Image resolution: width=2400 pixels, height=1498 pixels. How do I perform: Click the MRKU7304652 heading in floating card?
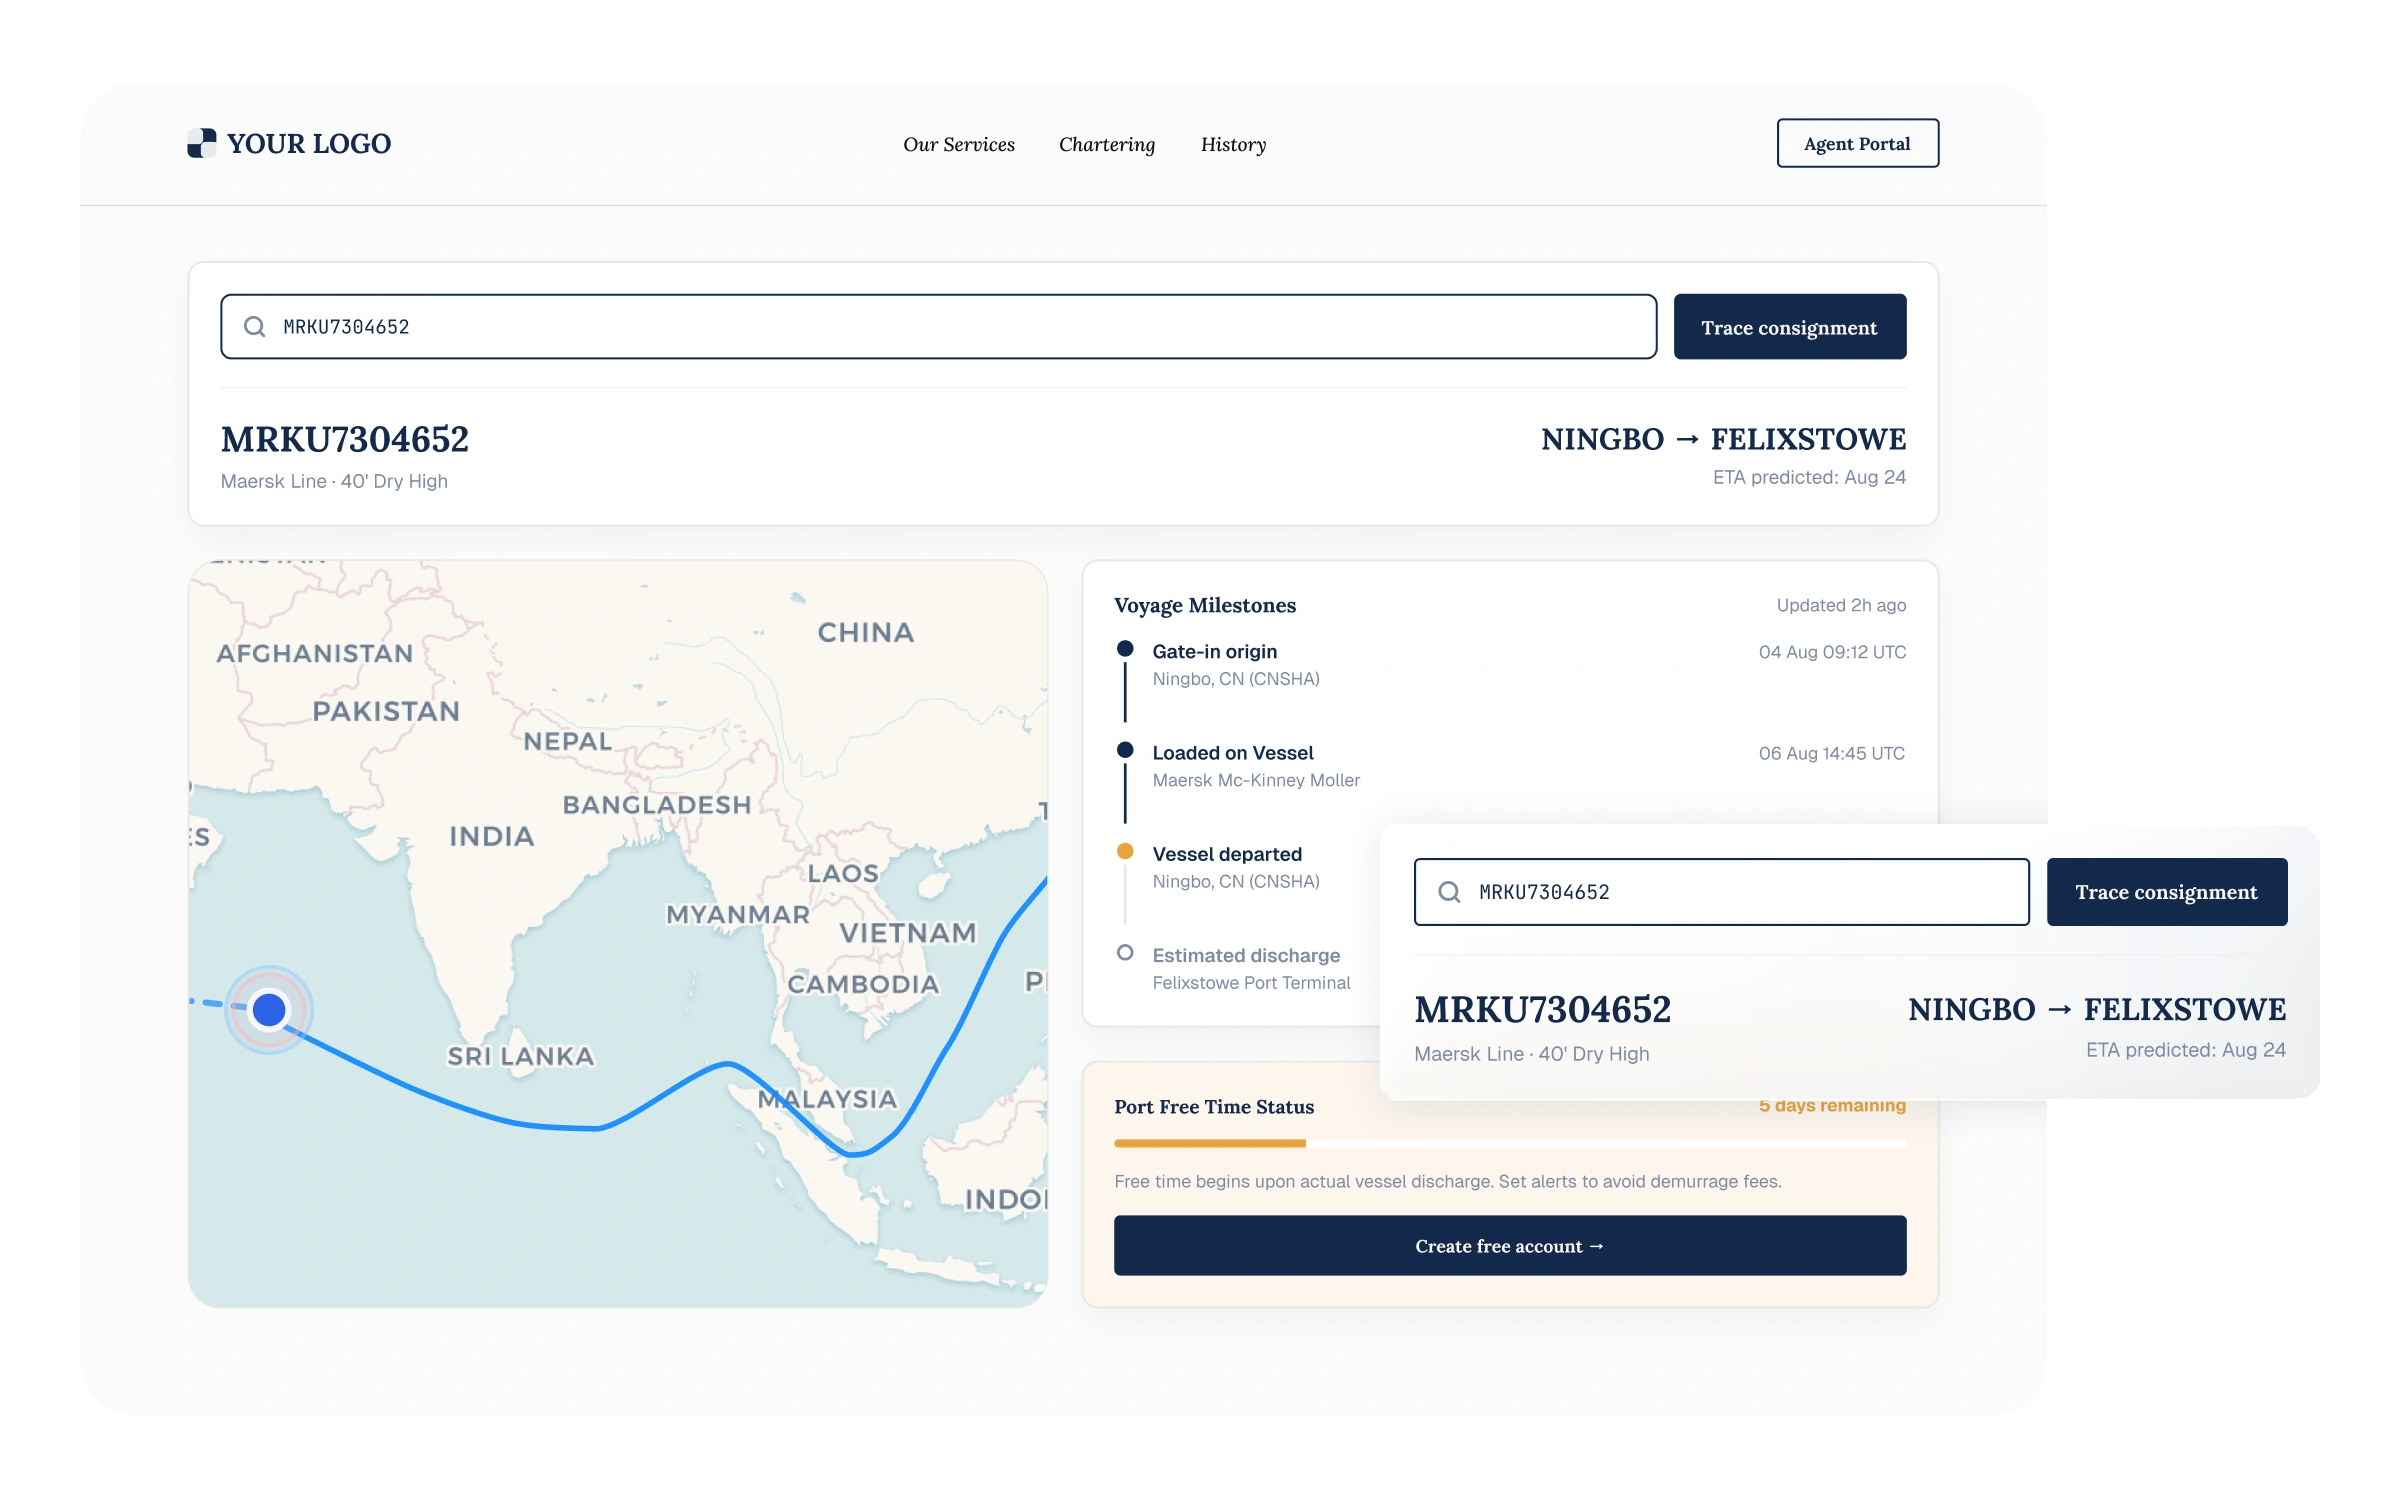tap(1542, 1009)
